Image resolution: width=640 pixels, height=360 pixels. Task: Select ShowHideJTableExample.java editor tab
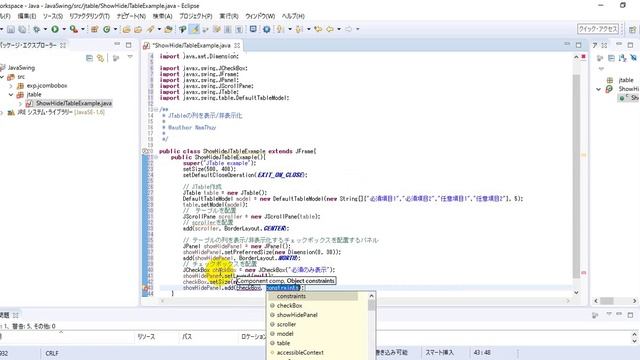pos(191,45)
